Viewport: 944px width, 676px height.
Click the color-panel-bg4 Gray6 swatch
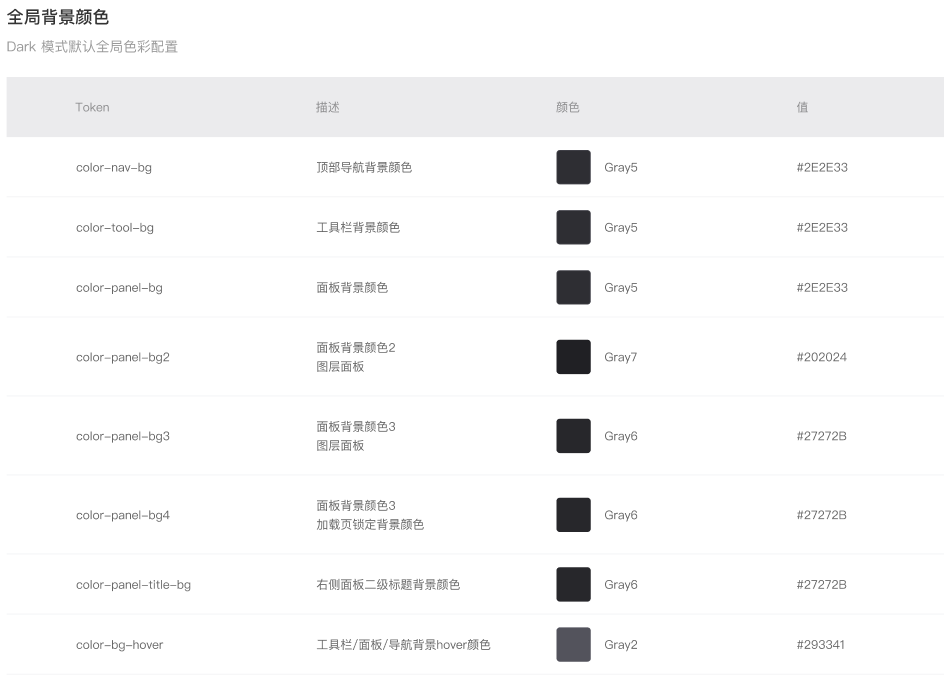pos(573,515)
